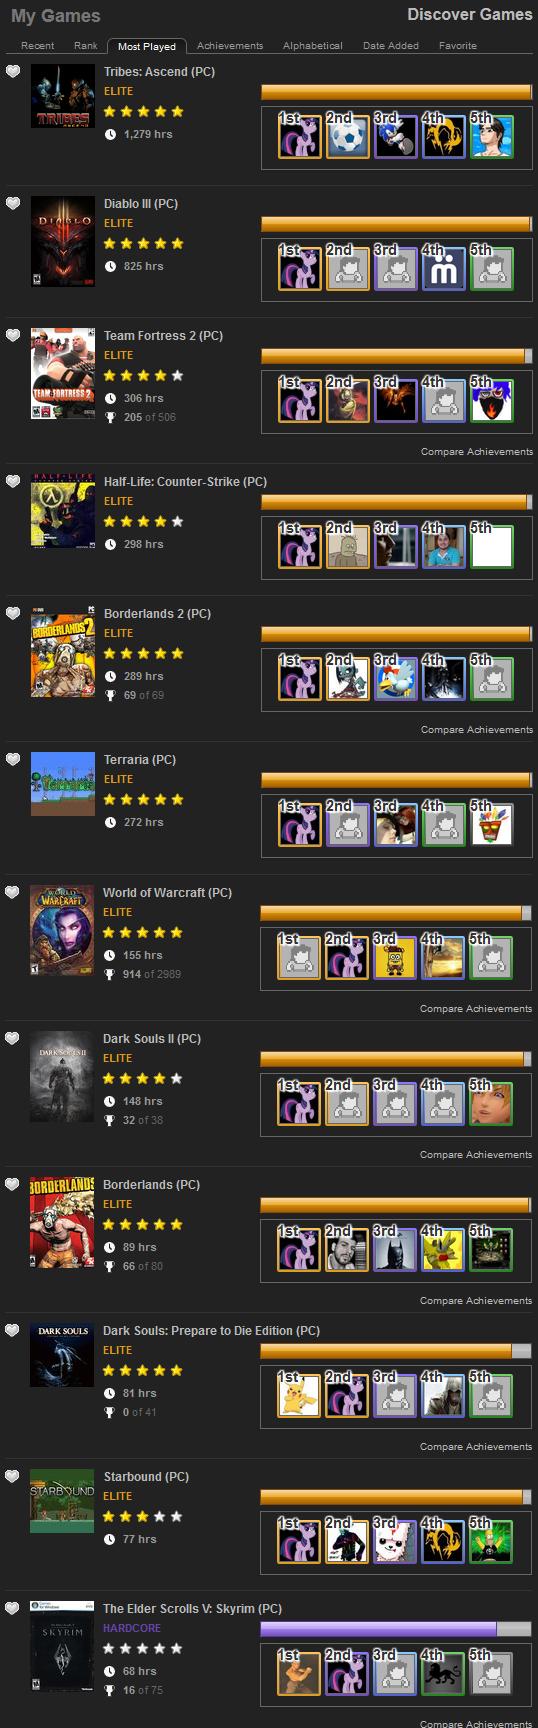Open Compare Achievements for Borderlands 2
This screenshot has height=1728, width=538.
(x=477, y=730)
